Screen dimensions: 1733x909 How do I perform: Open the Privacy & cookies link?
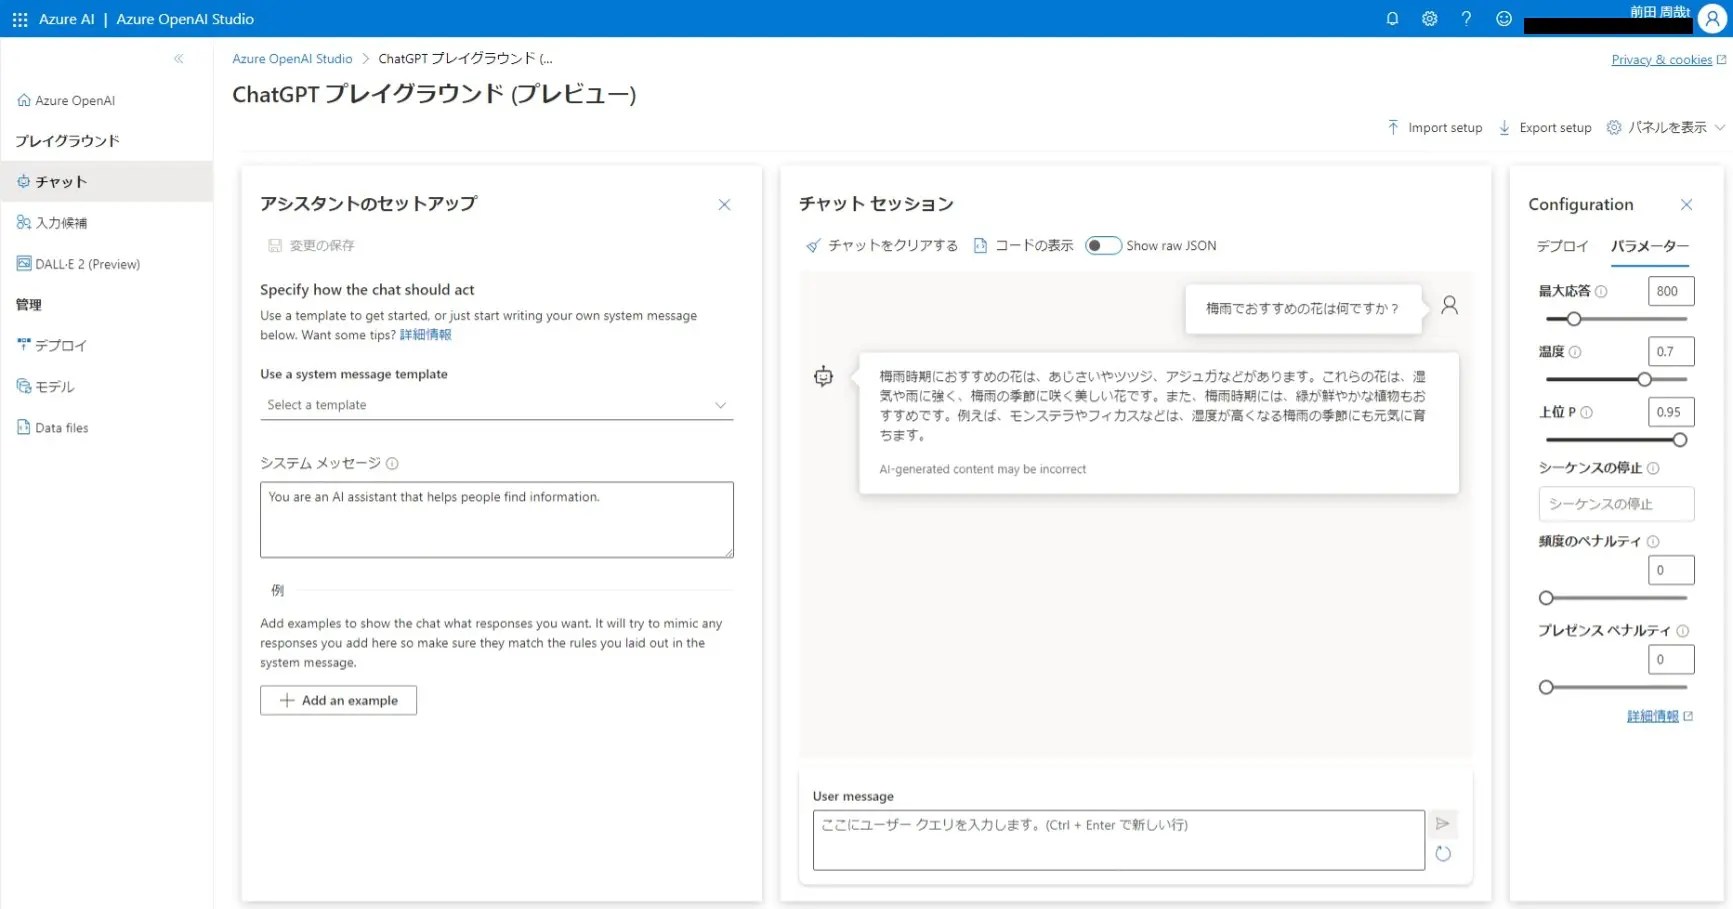pos(1660,59)
